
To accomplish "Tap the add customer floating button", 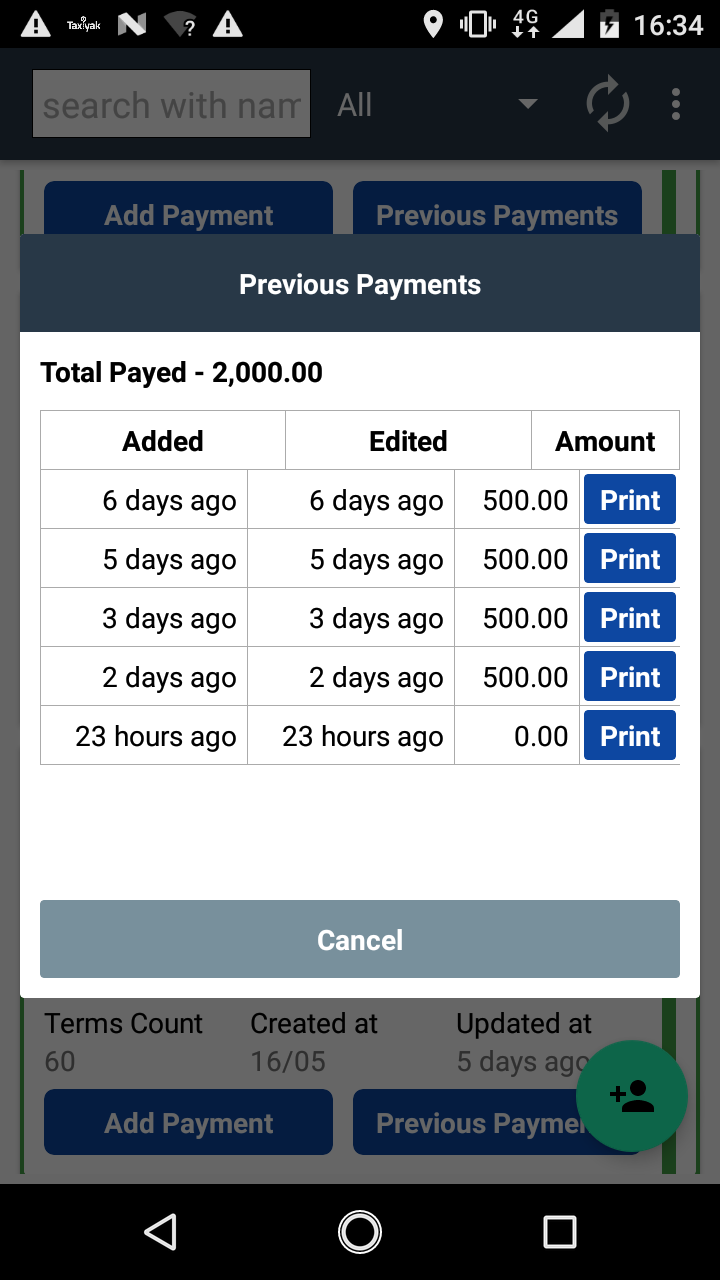I will point(632,1096).
